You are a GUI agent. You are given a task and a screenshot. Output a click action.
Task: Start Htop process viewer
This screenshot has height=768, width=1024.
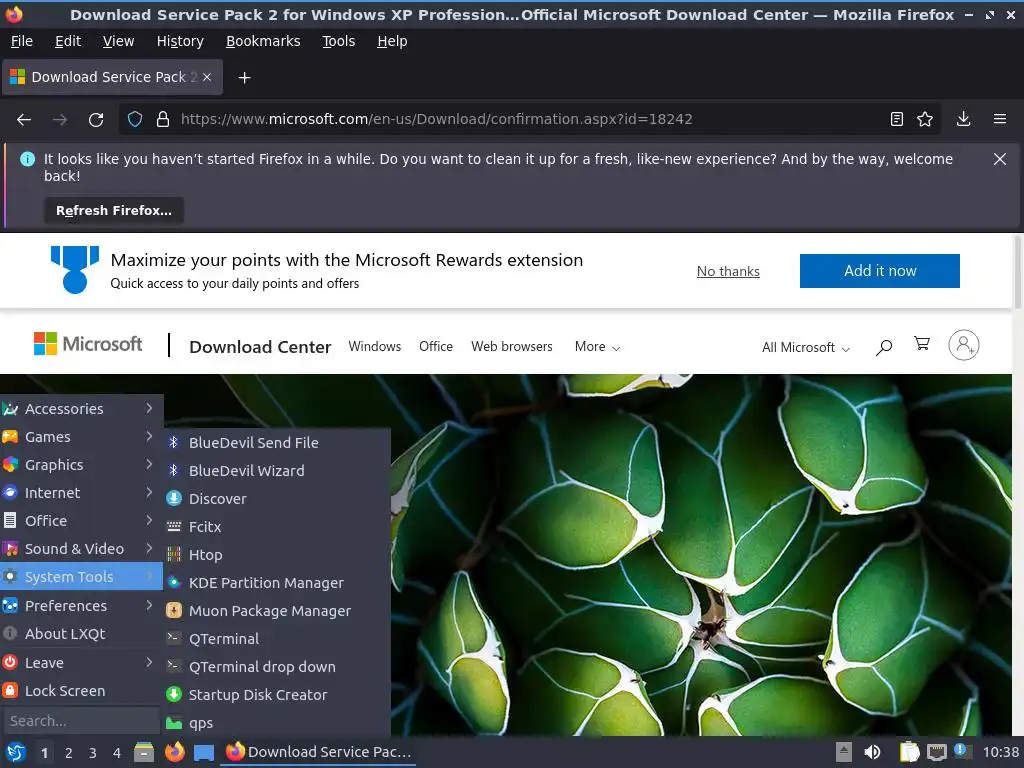coord(277,555)
